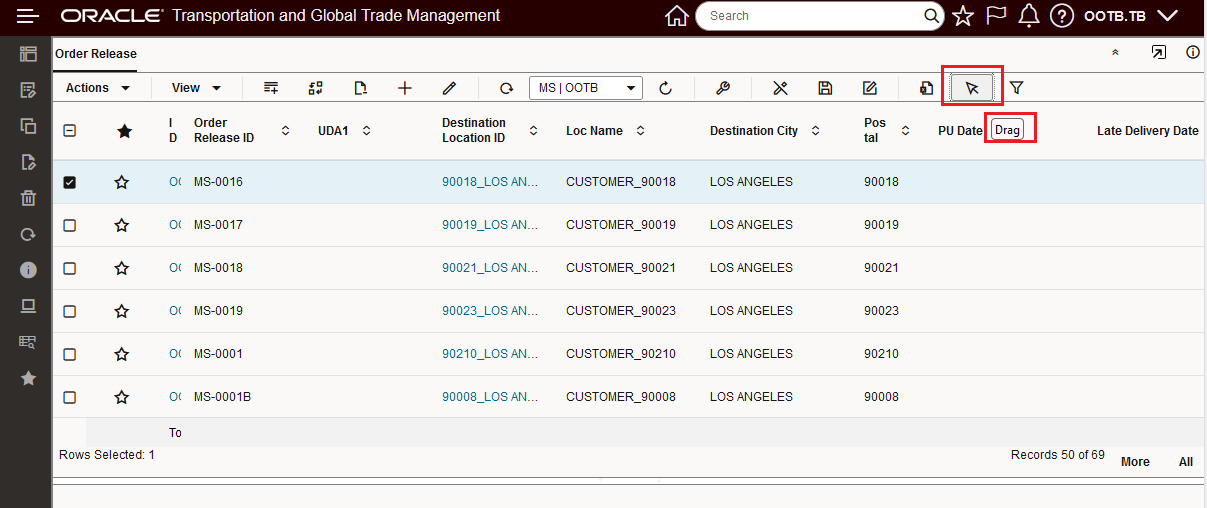This screenshot has height=508, width=1207.
Task: Click the trash icon in left sidebar
Action: [28, 198]
